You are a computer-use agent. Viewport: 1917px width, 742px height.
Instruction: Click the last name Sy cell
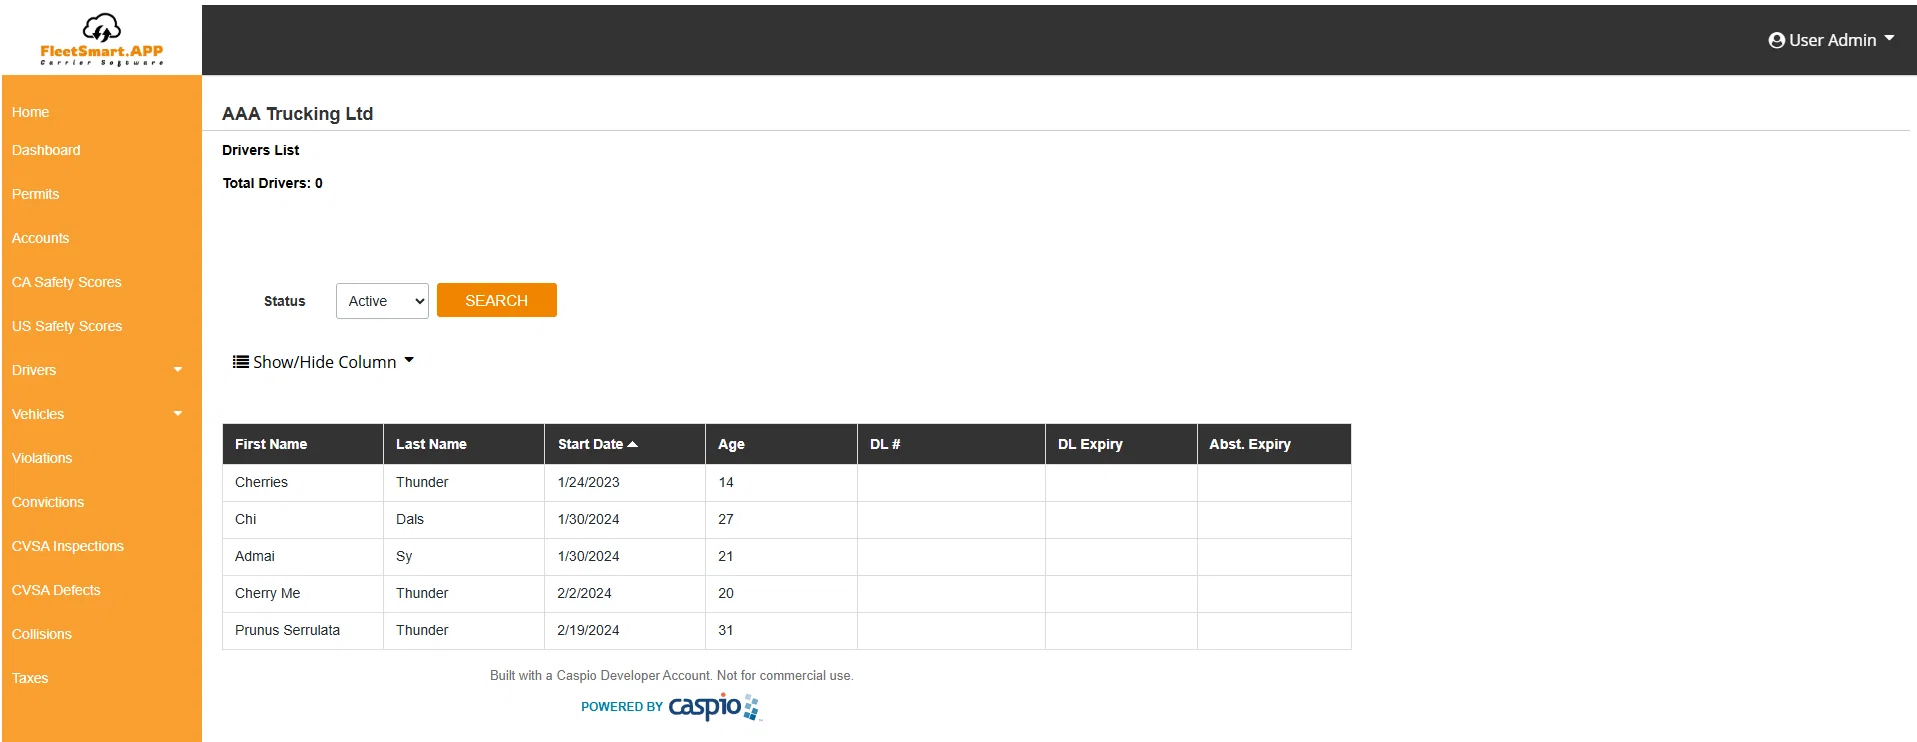tap(464, 556)
